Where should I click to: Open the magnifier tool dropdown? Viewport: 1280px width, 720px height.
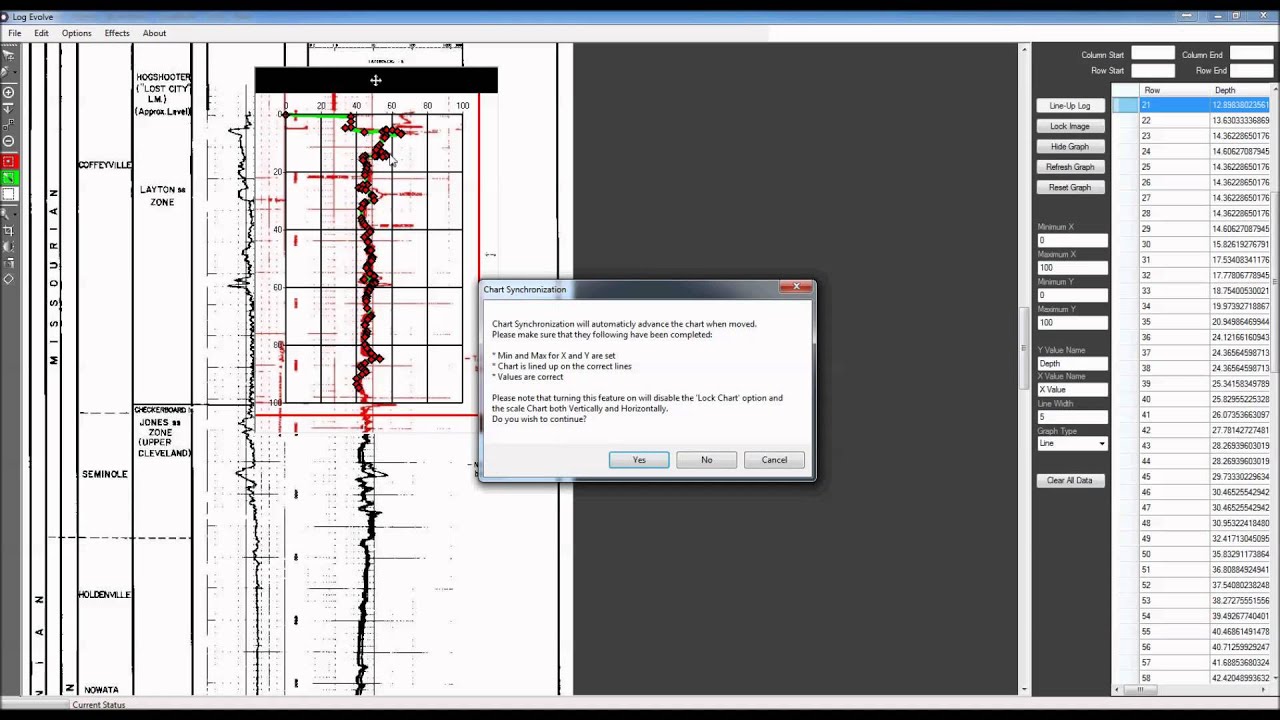point(9,214)
